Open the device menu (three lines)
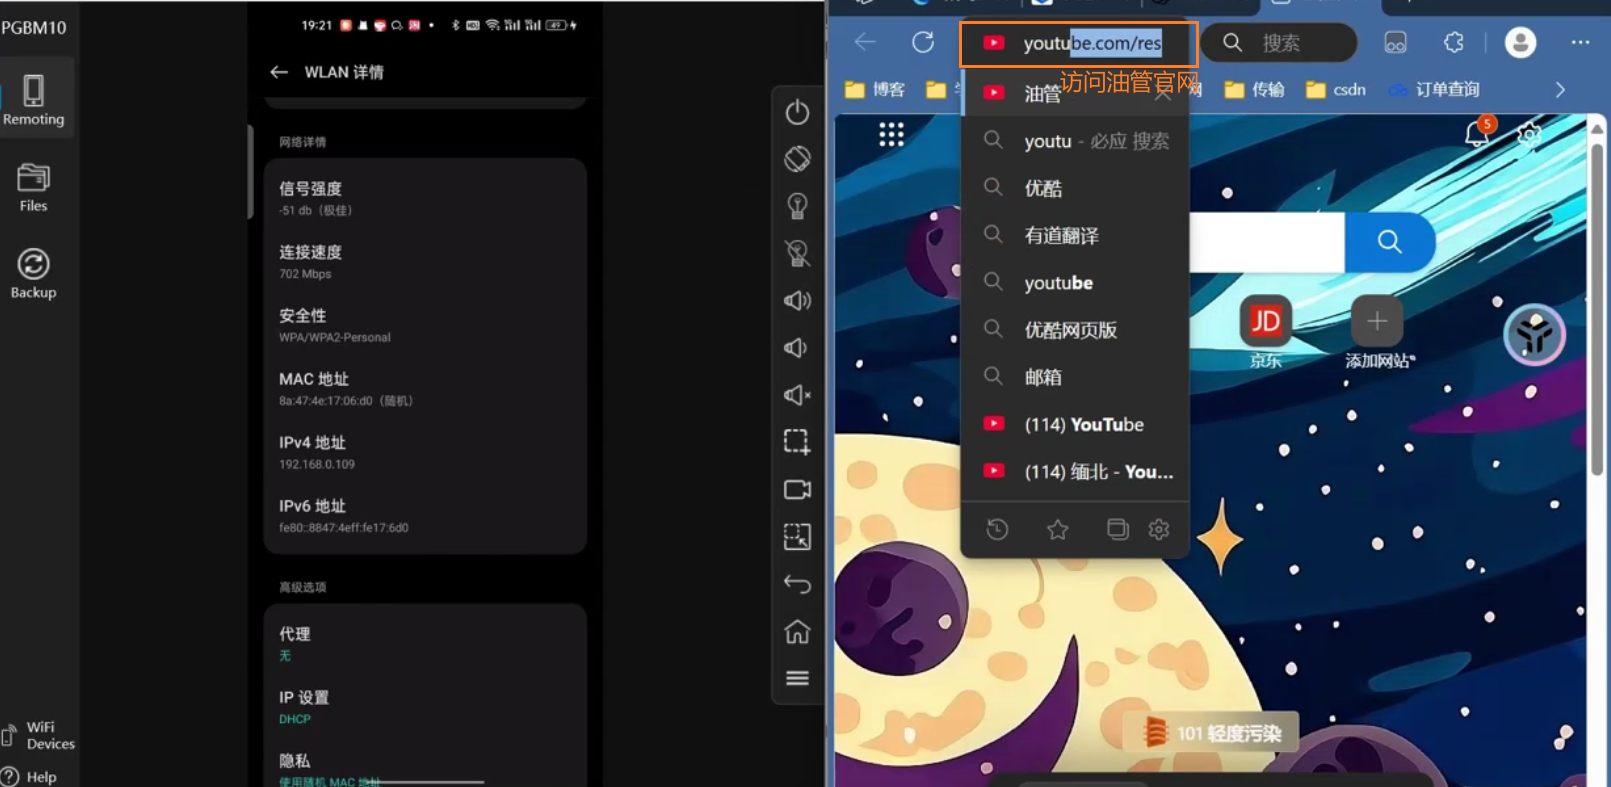 point(797,678)
